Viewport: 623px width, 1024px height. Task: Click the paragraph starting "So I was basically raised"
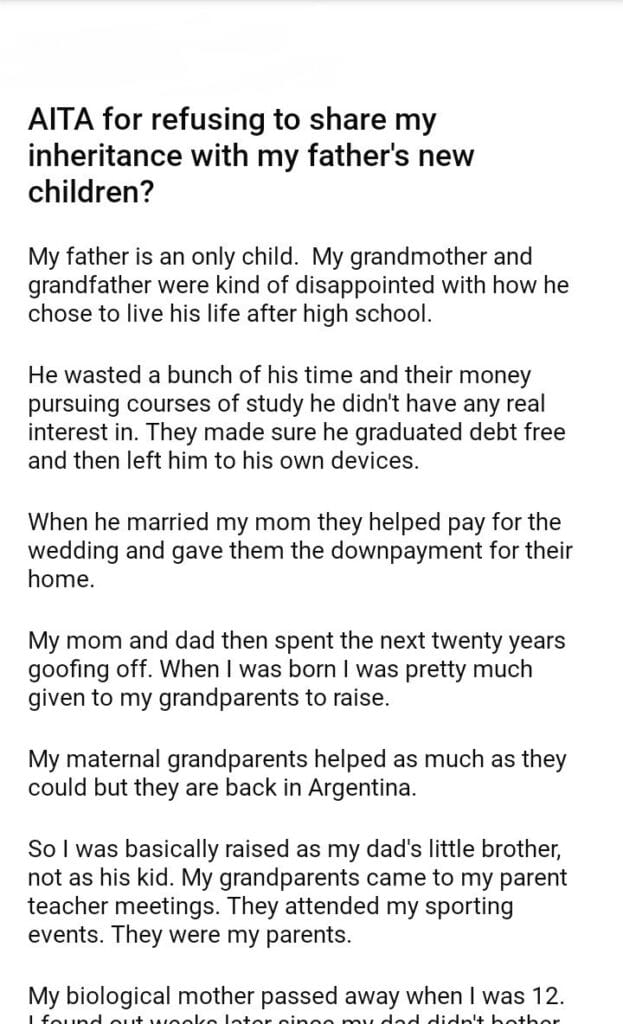[297, 894]
